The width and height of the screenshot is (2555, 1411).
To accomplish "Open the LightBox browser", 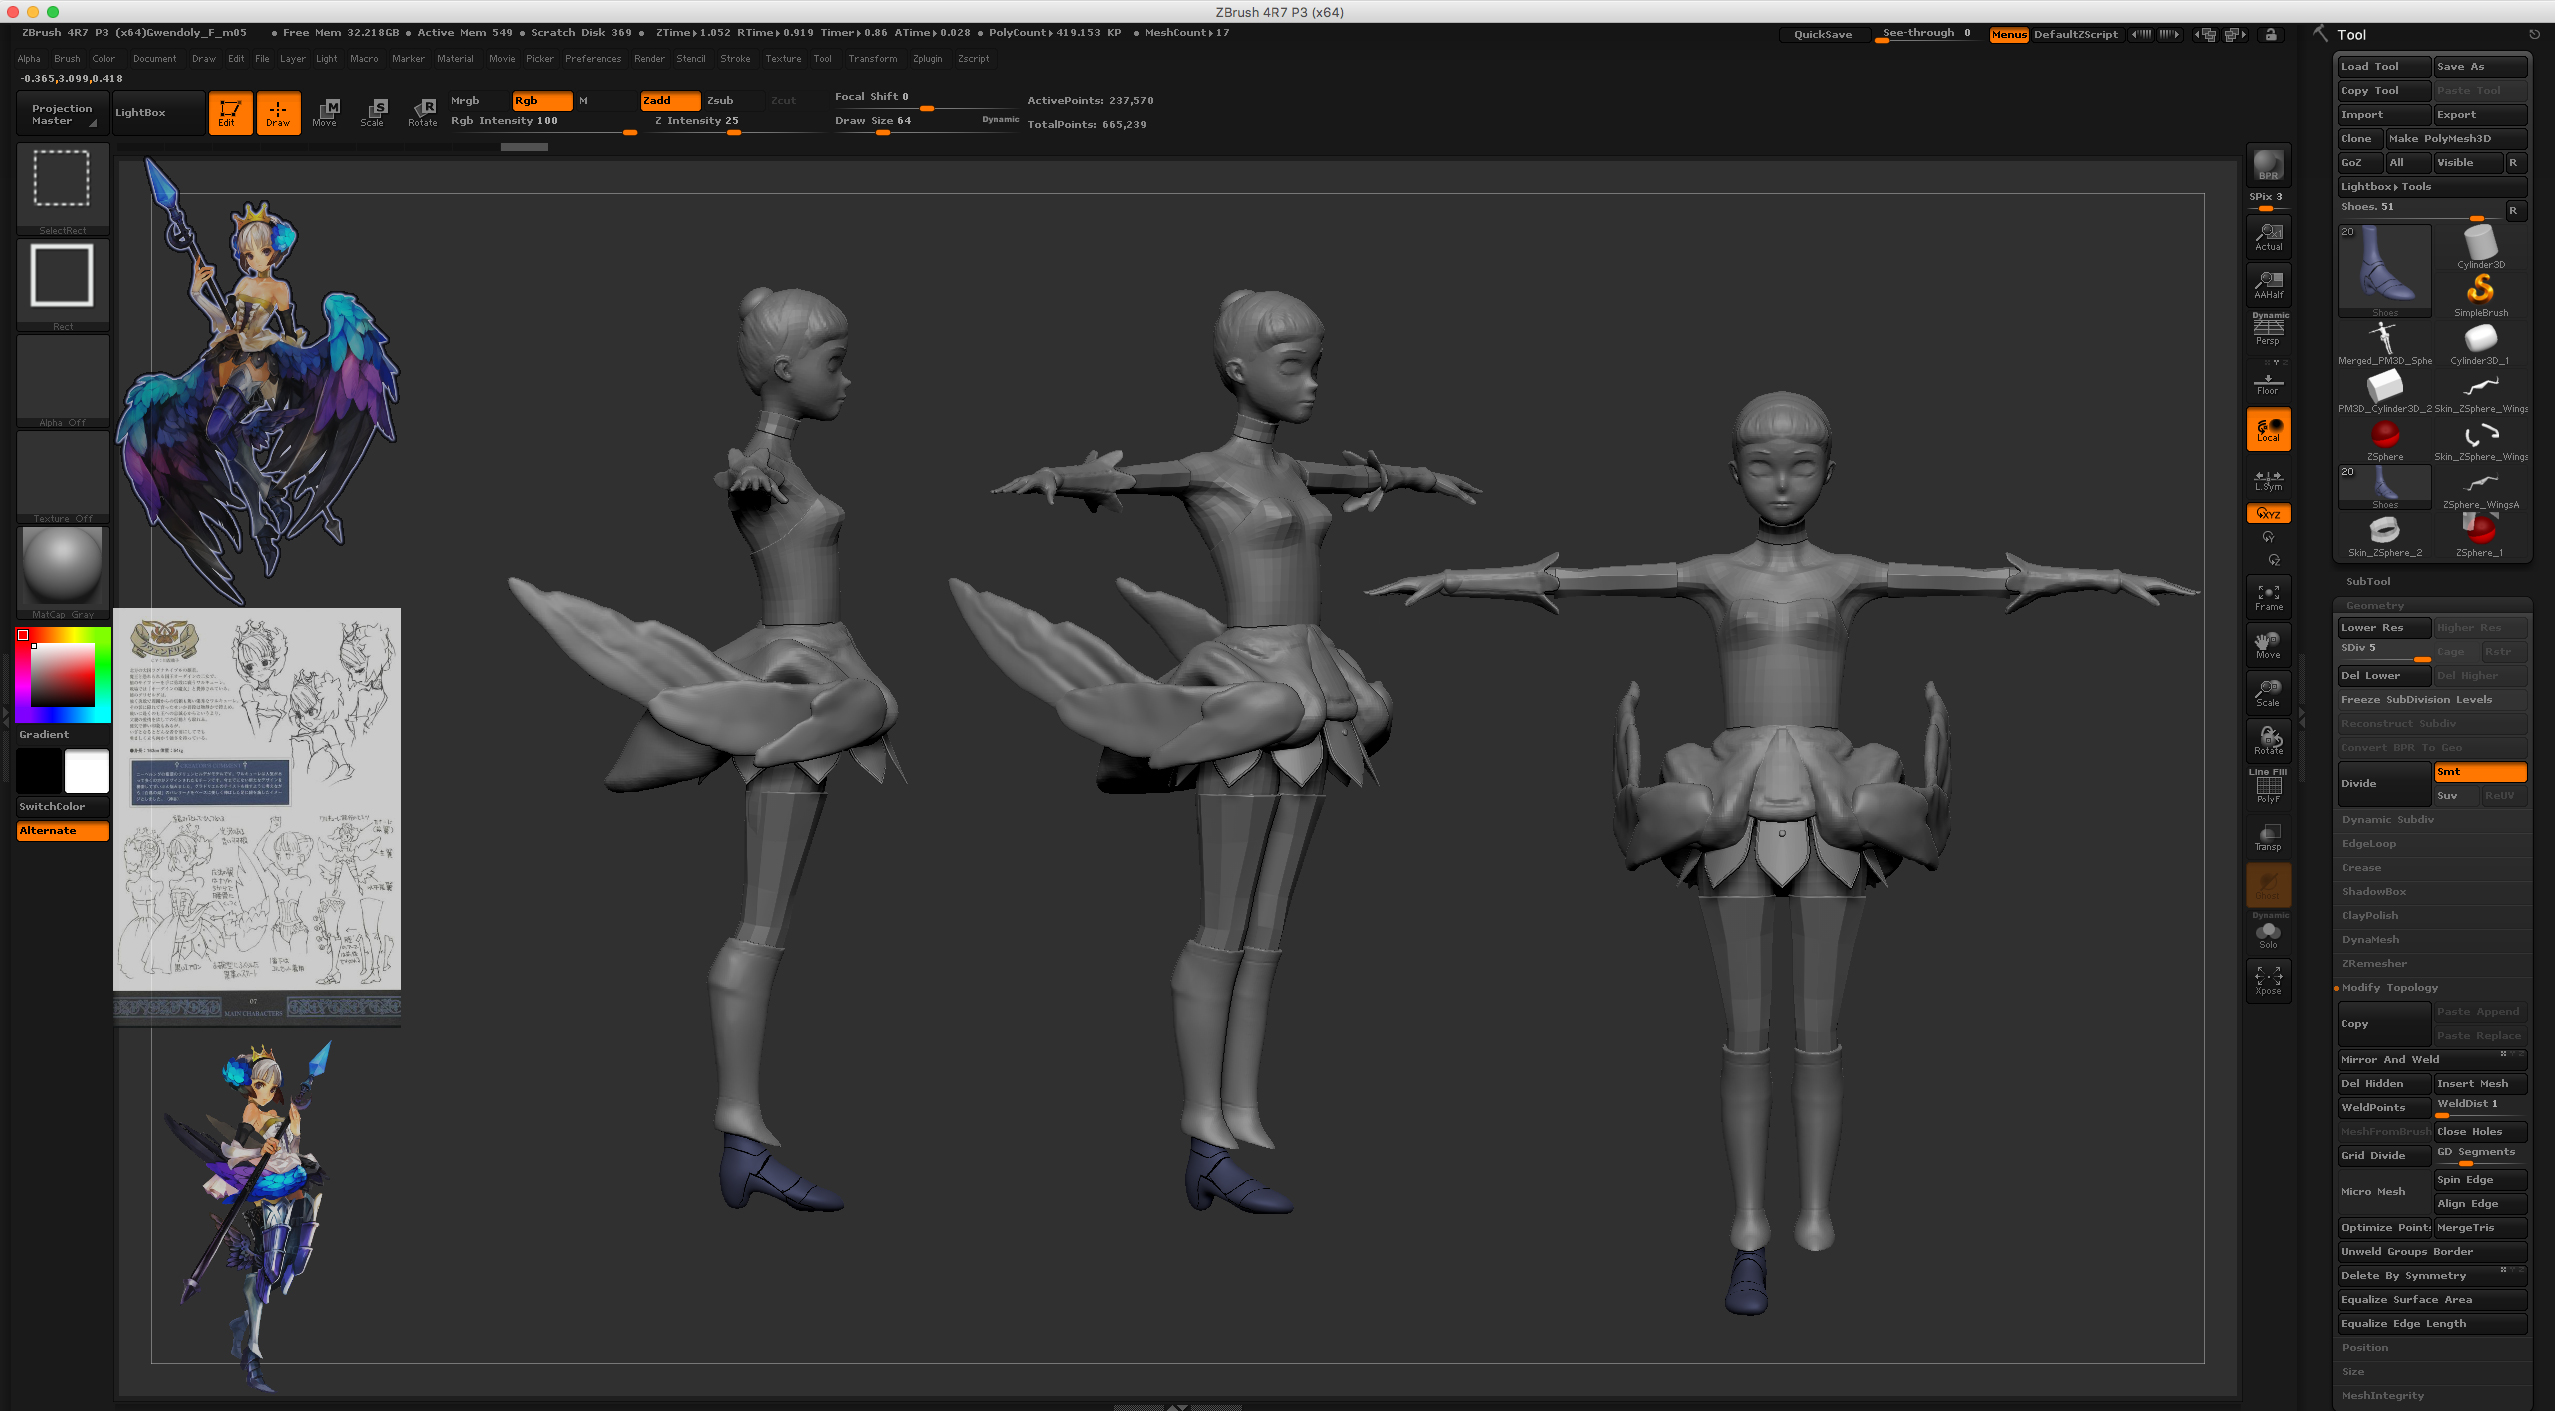I will 159,113.
